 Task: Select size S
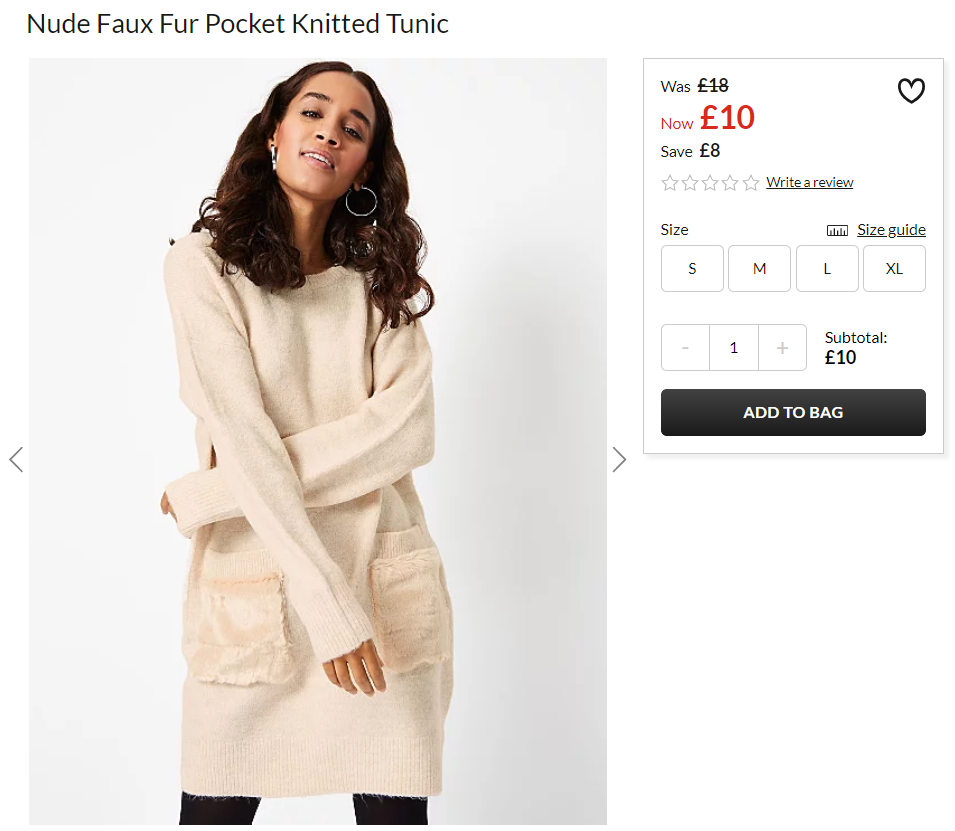pyautogui.click(x=692, y=269)
